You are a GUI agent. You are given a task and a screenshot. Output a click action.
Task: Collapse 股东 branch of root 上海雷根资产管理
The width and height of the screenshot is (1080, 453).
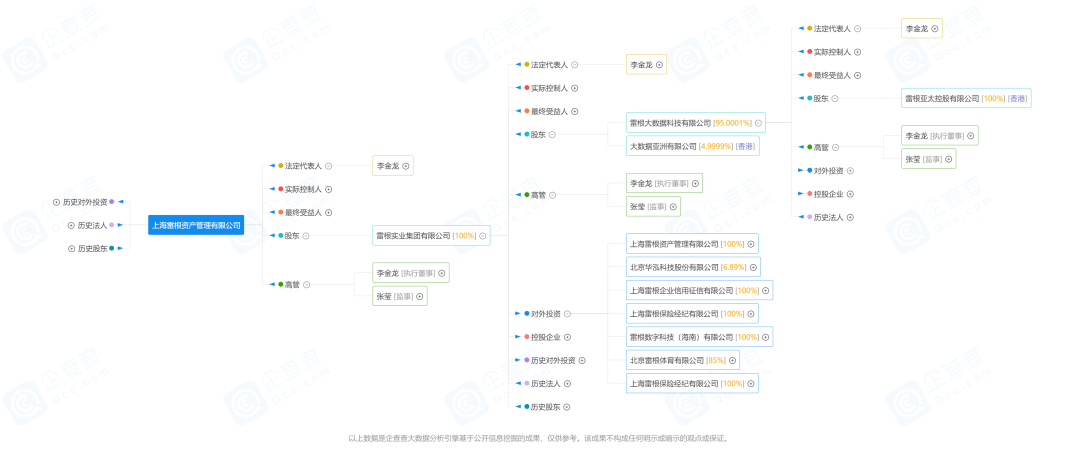[x=306, y=235]
